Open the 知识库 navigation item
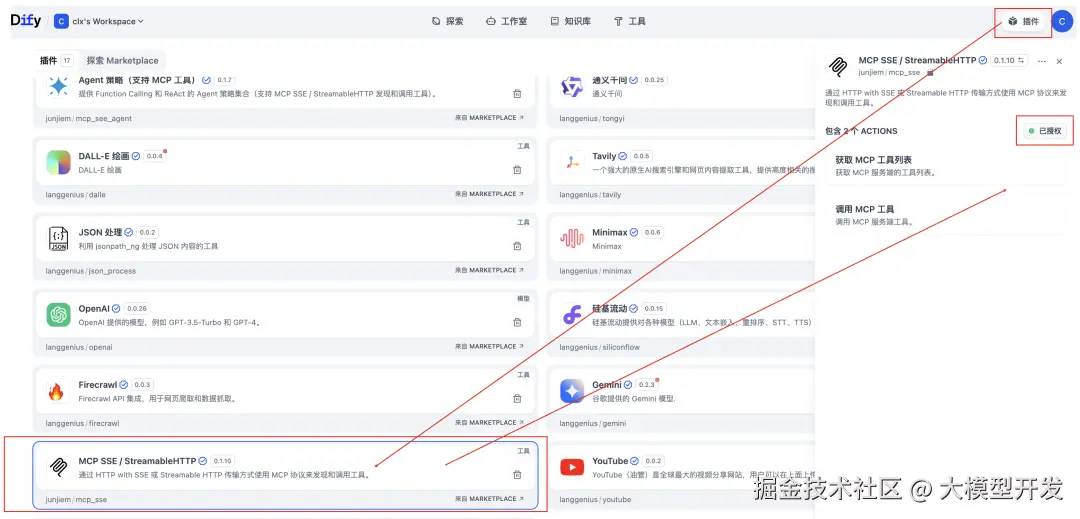 pos(570,21)
